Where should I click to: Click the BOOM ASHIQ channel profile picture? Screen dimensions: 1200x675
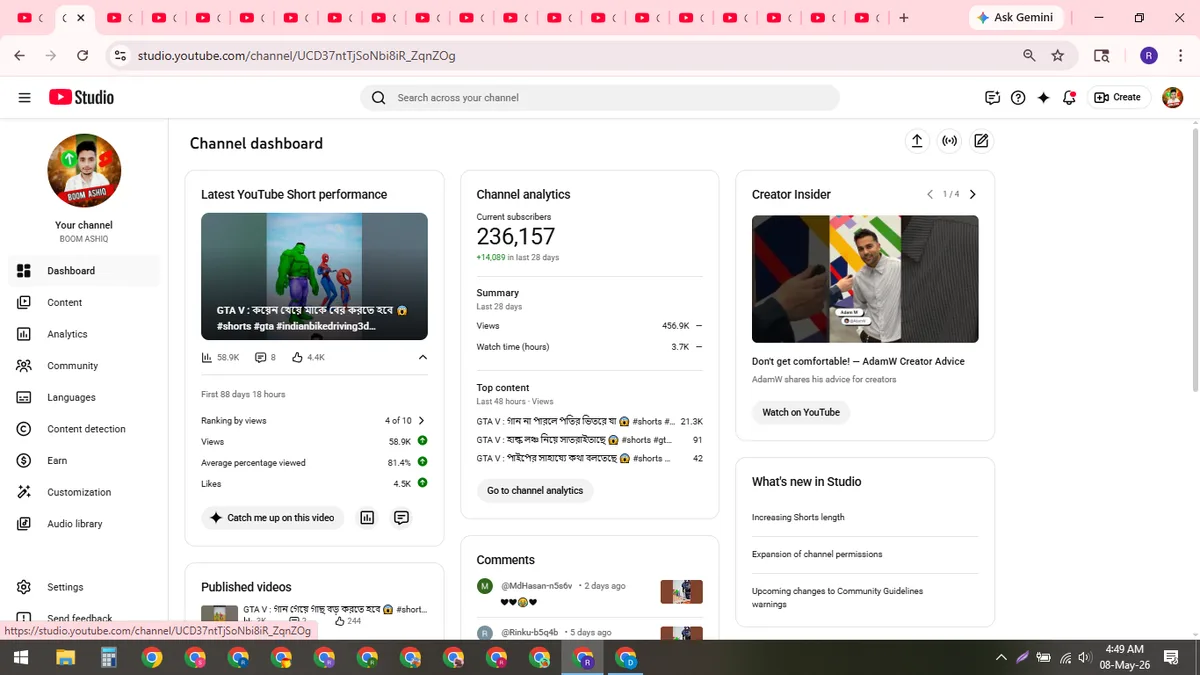84,171
